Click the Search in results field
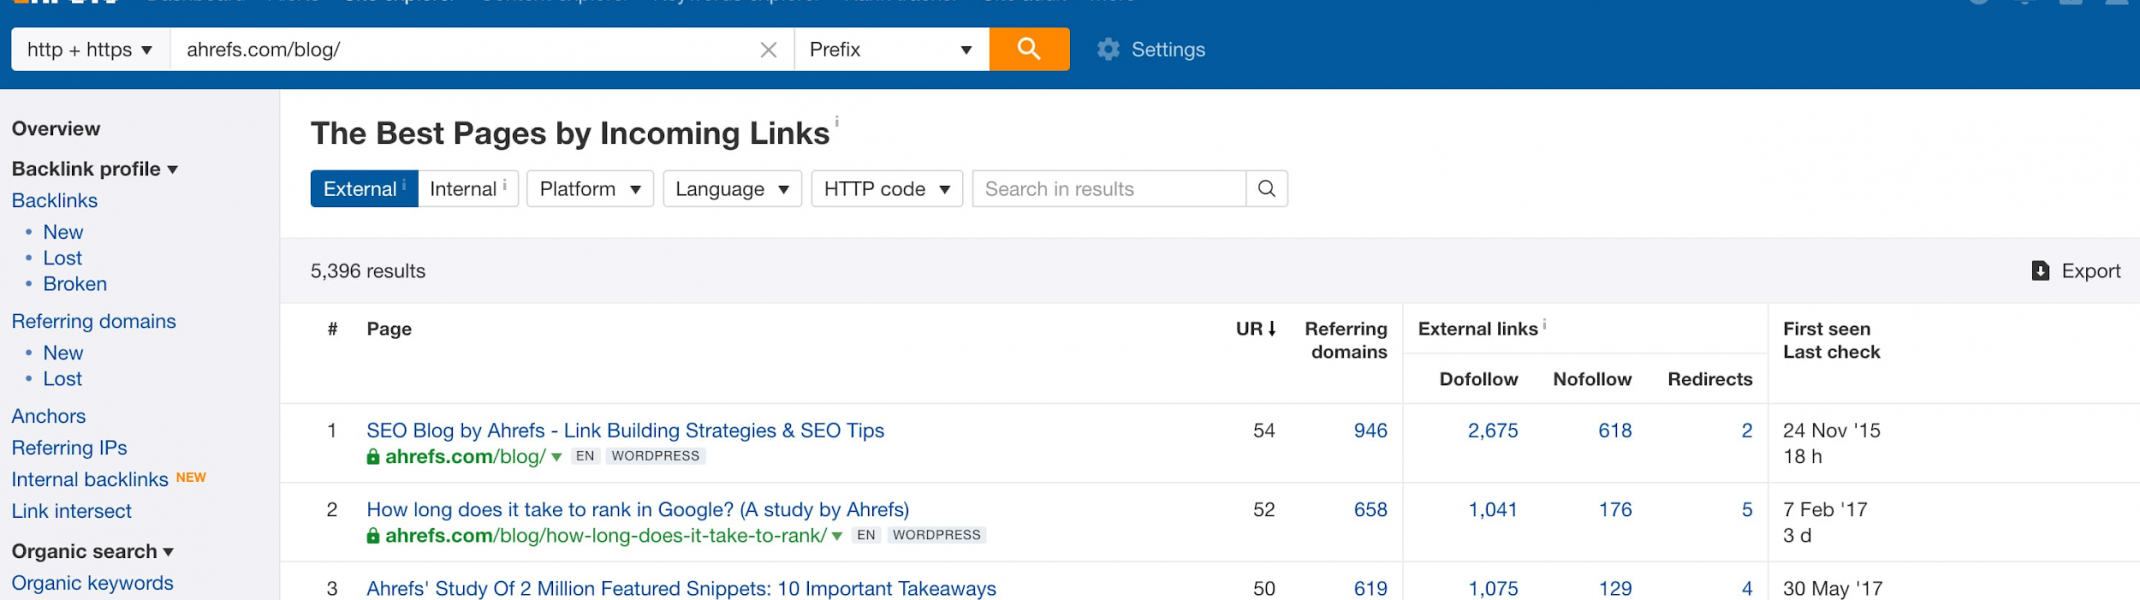2140x600 pixels. [1109, 189]
